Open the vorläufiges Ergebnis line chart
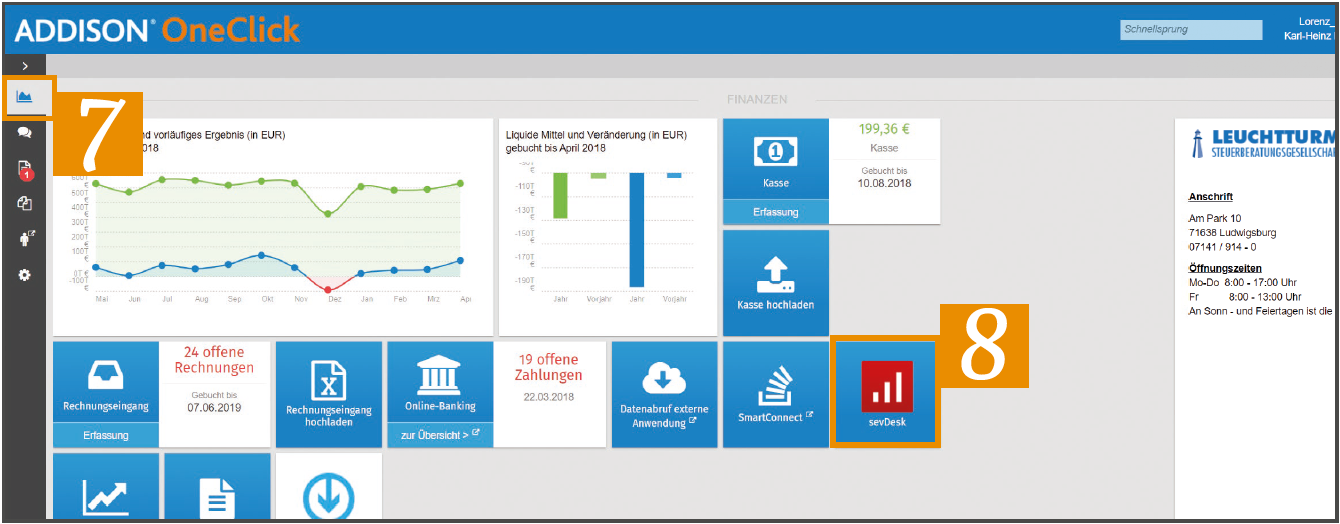 point(273,227)
